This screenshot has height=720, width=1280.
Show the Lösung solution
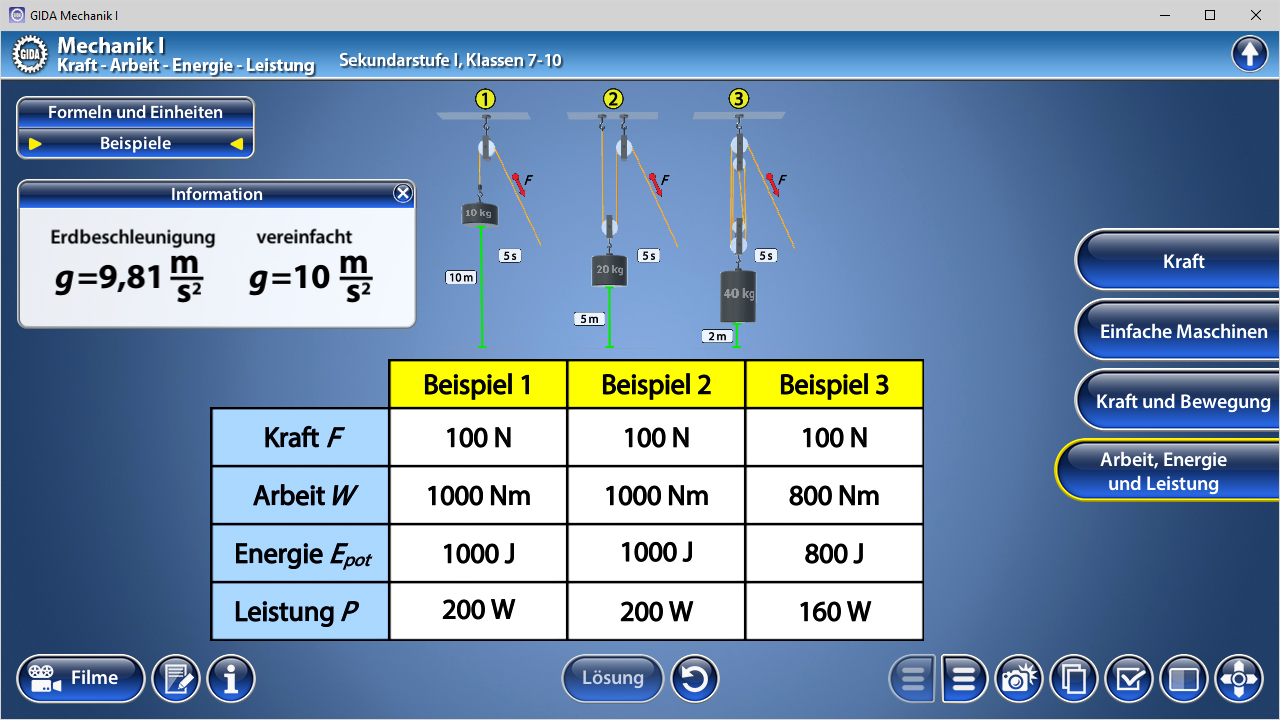coord(613,678)
